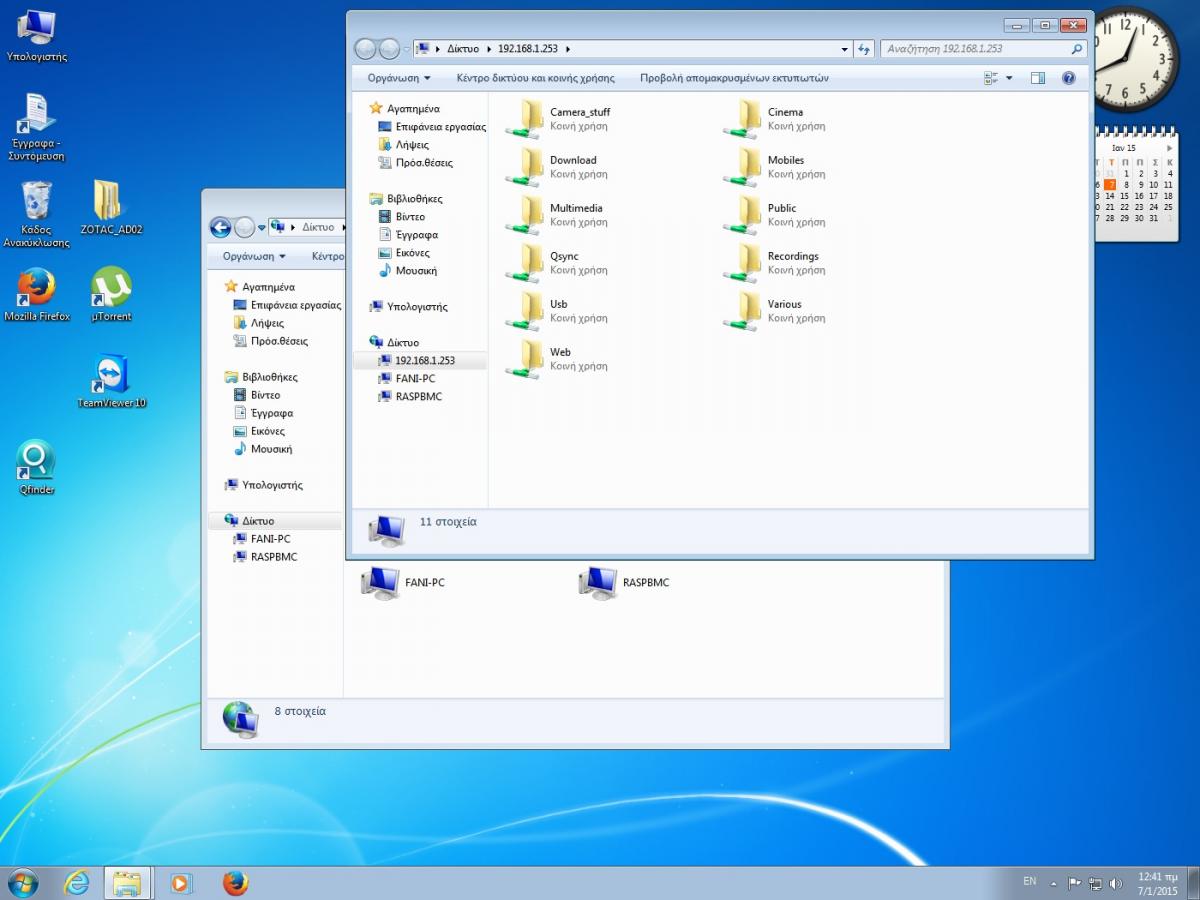The width and height of the screenshot is (1200, 900).
Task: Open the FANI-PC computer icon in the rear window file pane
Action: [403, 582]
